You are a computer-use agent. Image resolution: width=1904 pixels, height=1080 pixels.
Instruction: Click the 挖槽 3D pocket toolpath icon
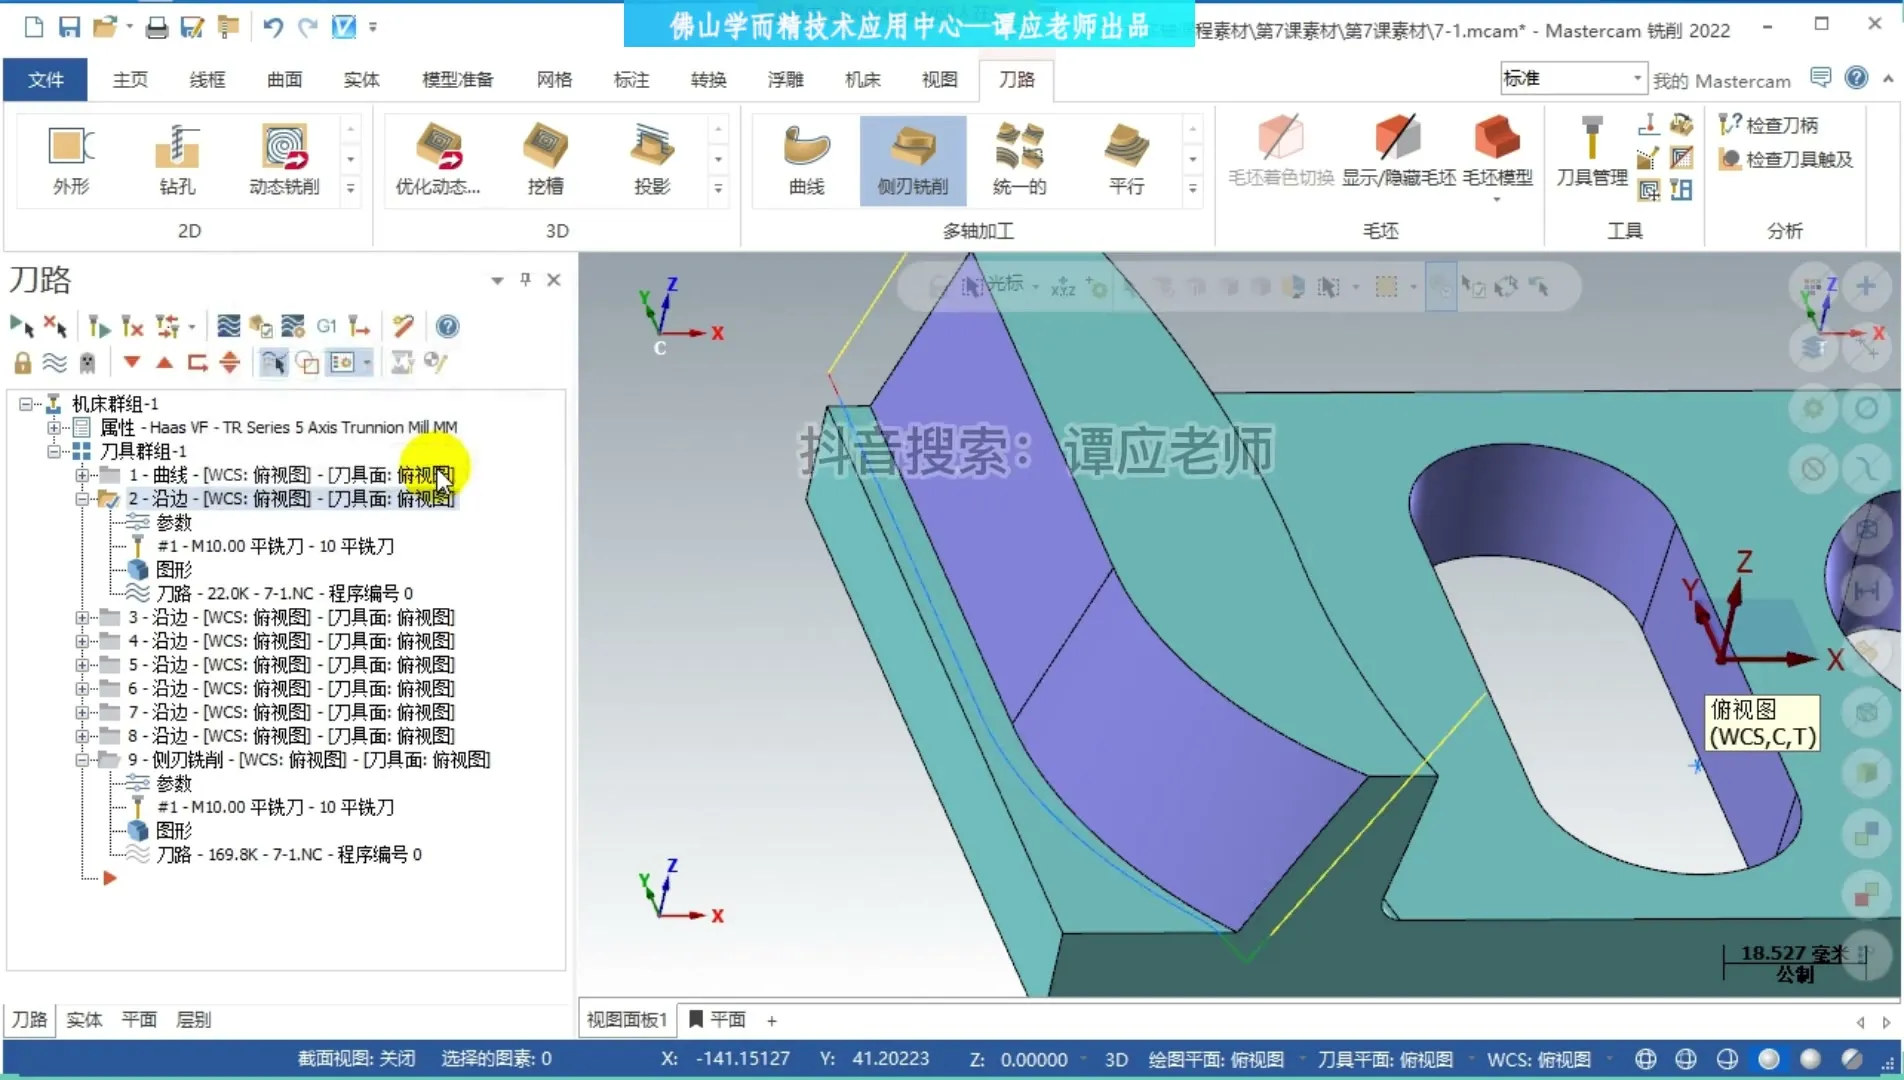[x=545, y=160]
